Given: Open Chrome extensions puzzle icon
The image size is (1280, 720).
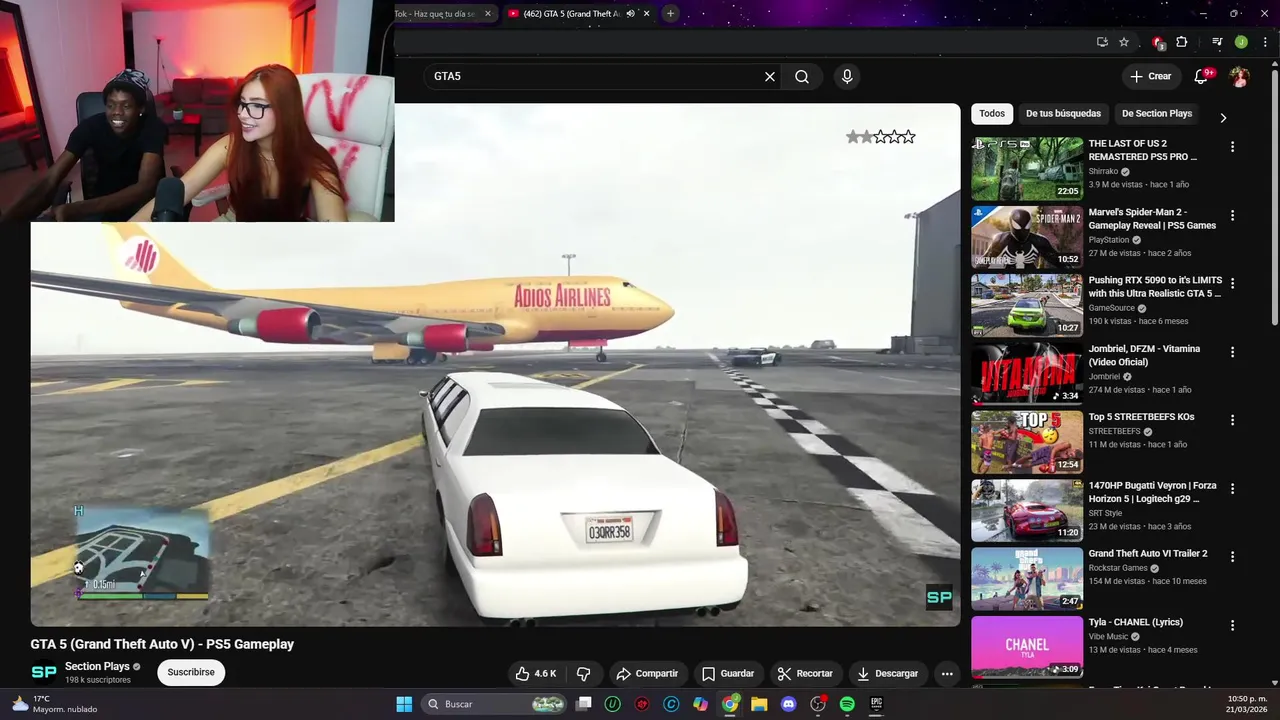Looking at the screenshot, I should point(1182,42).
